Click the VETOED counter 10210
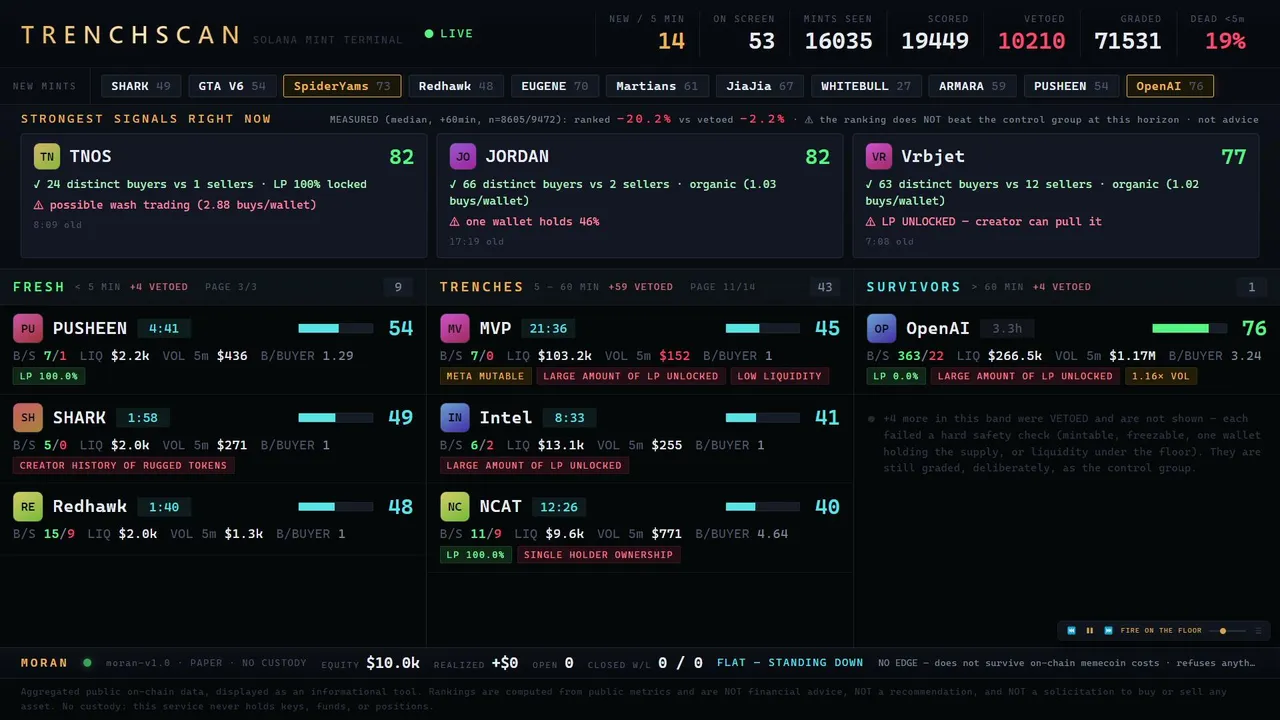1280x720 pixels. click(x=1031, y=41)
